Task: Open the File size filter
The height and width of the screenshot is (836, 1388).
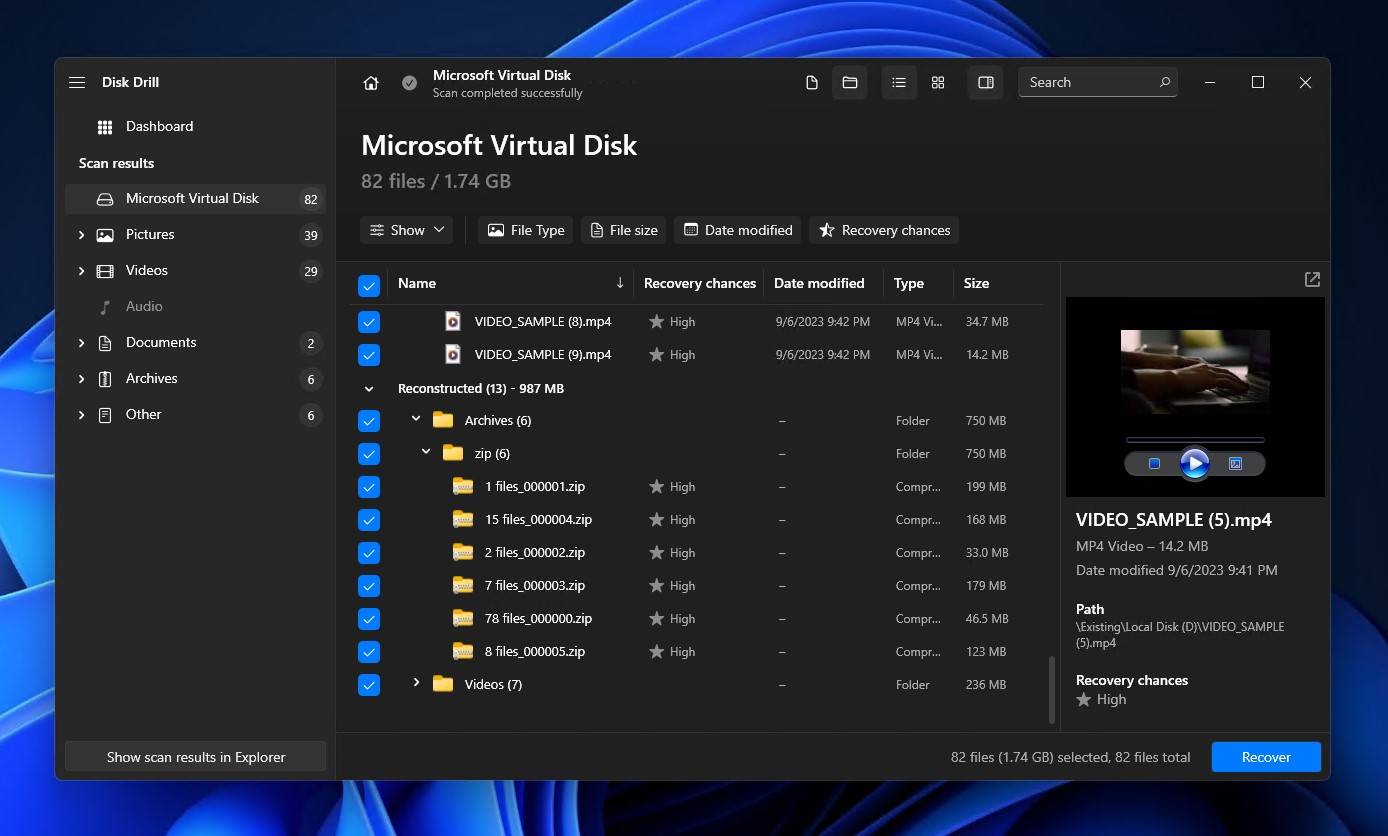Action: (624, 230)
